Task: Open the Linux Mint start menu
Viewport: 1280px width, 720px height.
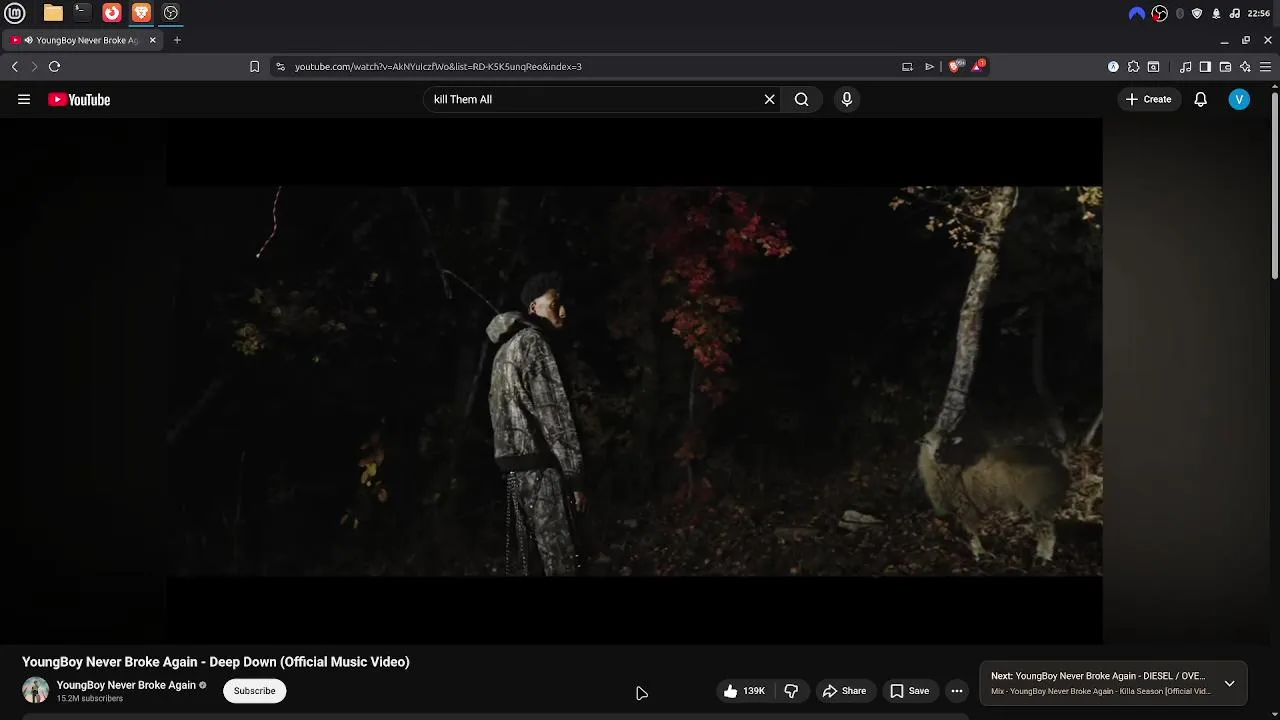Action: [15, 13]
